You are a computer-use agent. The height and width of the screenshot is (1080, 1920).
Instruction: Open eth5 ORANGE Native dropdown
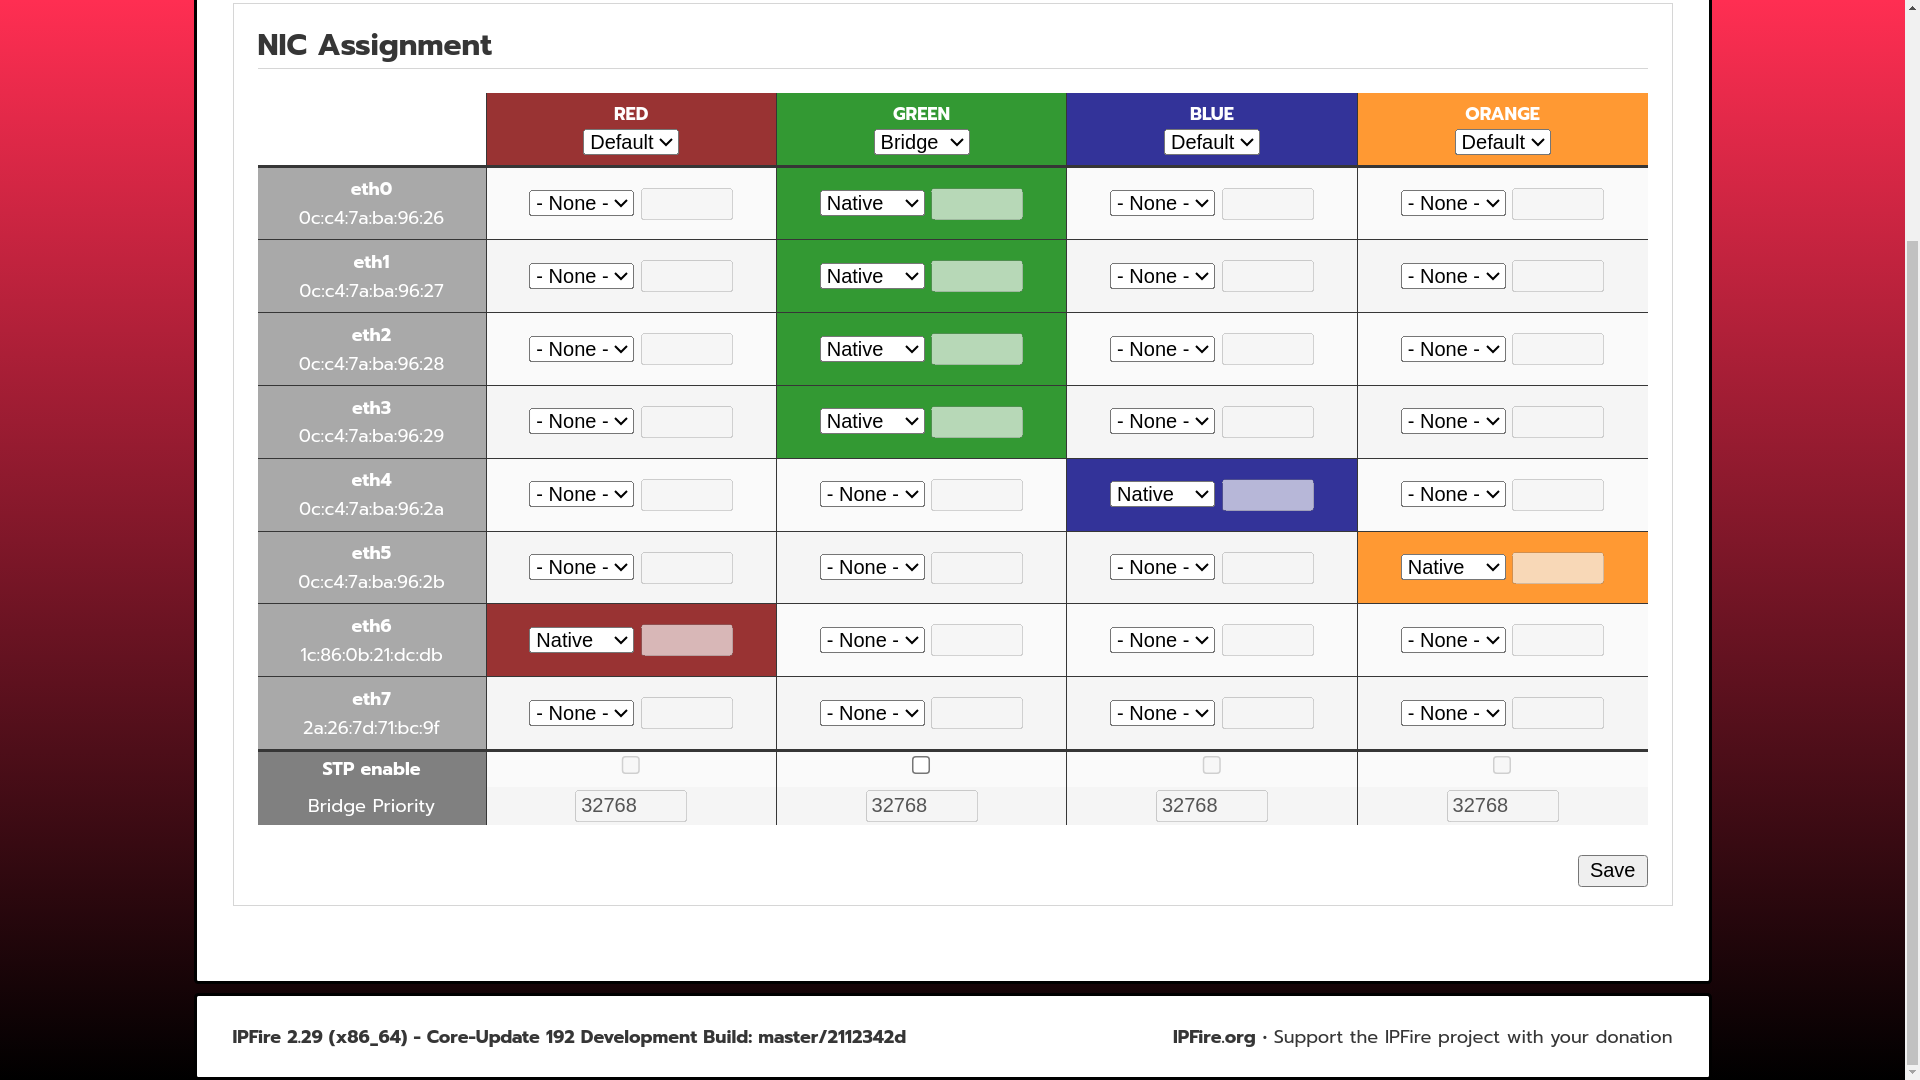point(1453,567)
